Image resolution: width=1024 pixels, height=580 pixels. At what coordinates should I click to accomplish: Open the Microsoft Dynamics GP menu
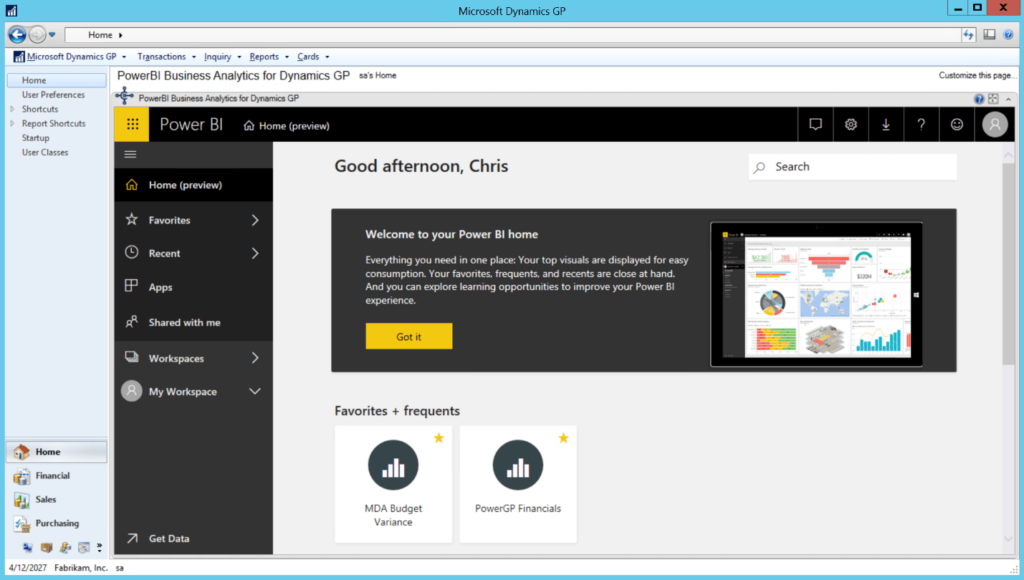[x=70, y=57]
